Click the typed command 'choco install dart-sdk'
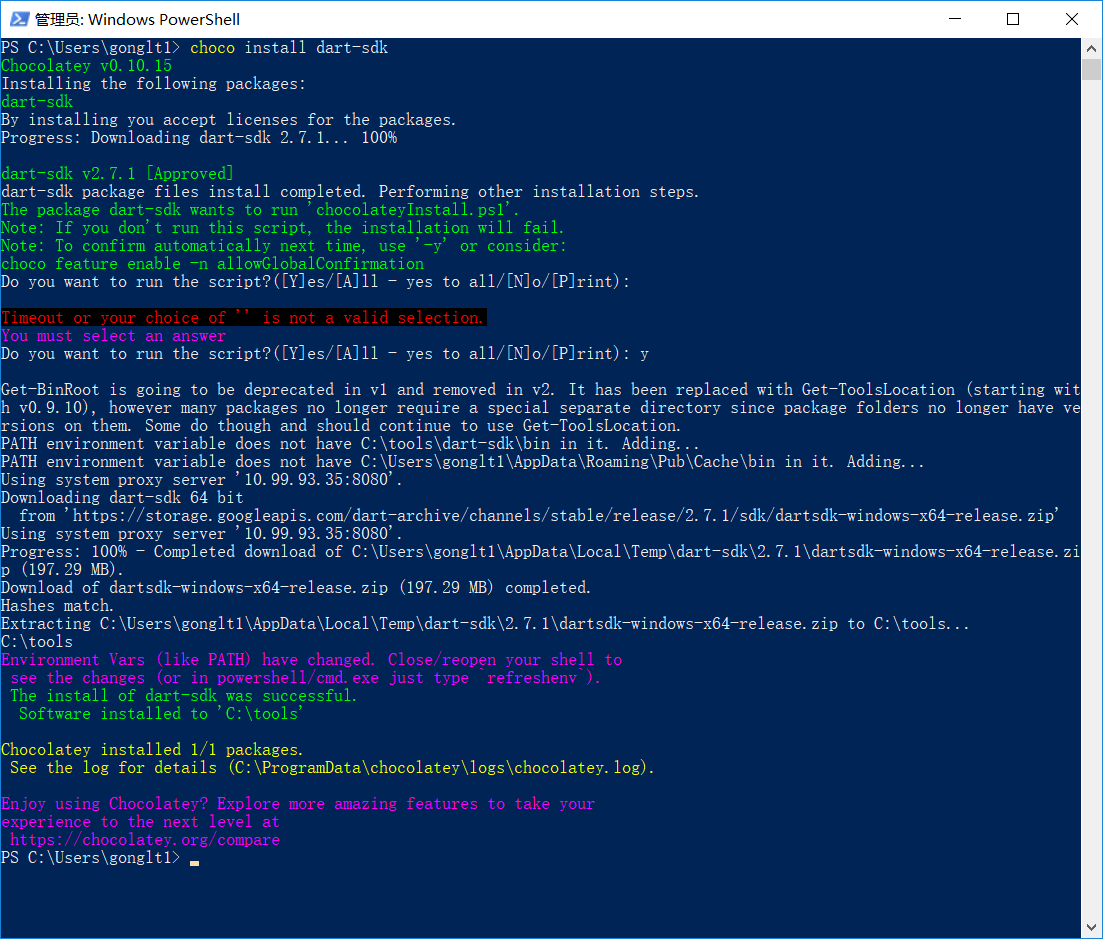Viewport: 1103px width, 939px height. click(289, 48)
